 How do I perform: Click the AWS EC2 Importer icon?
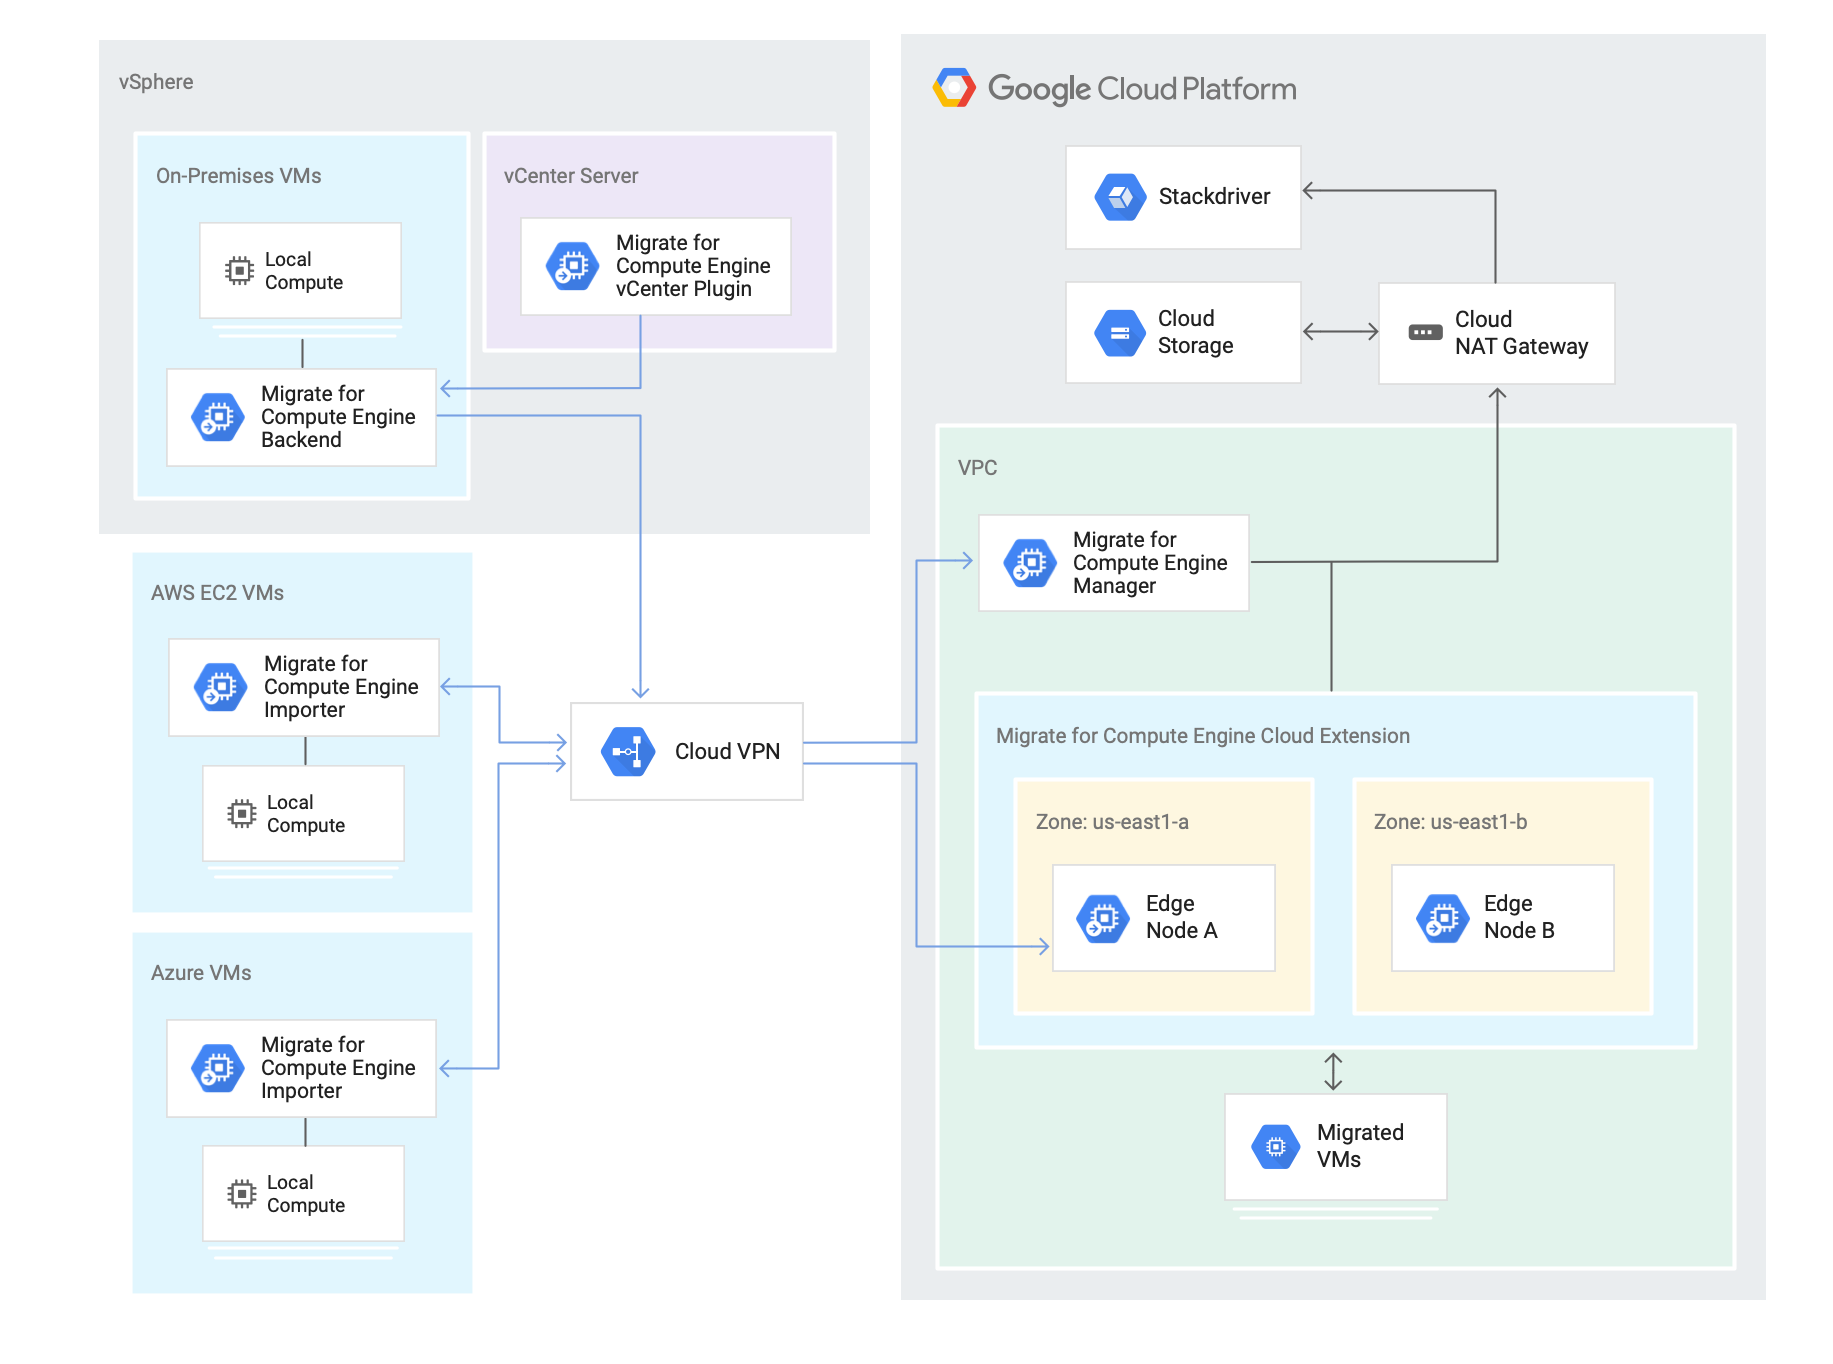click(220, 687)
